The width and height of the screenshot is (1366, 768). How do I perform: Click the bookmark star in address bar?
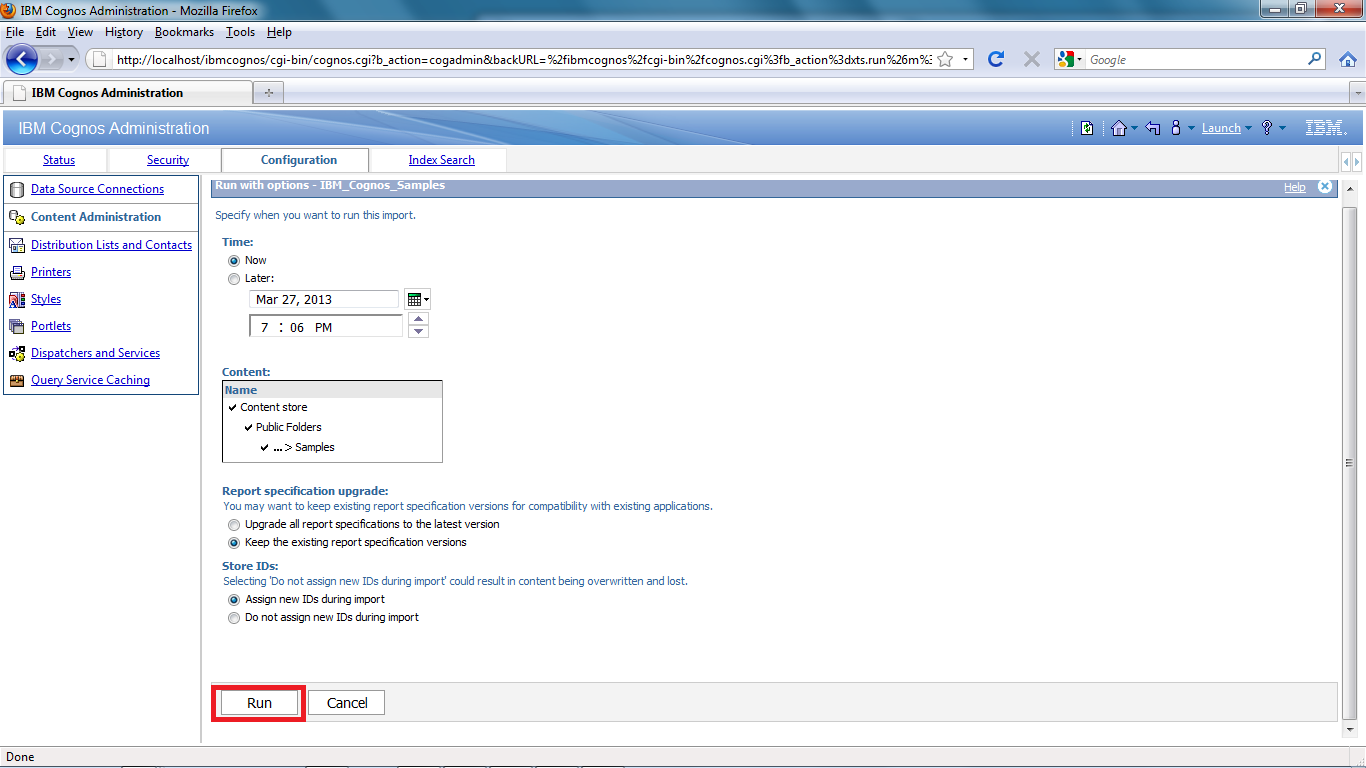tap(945, 59)
